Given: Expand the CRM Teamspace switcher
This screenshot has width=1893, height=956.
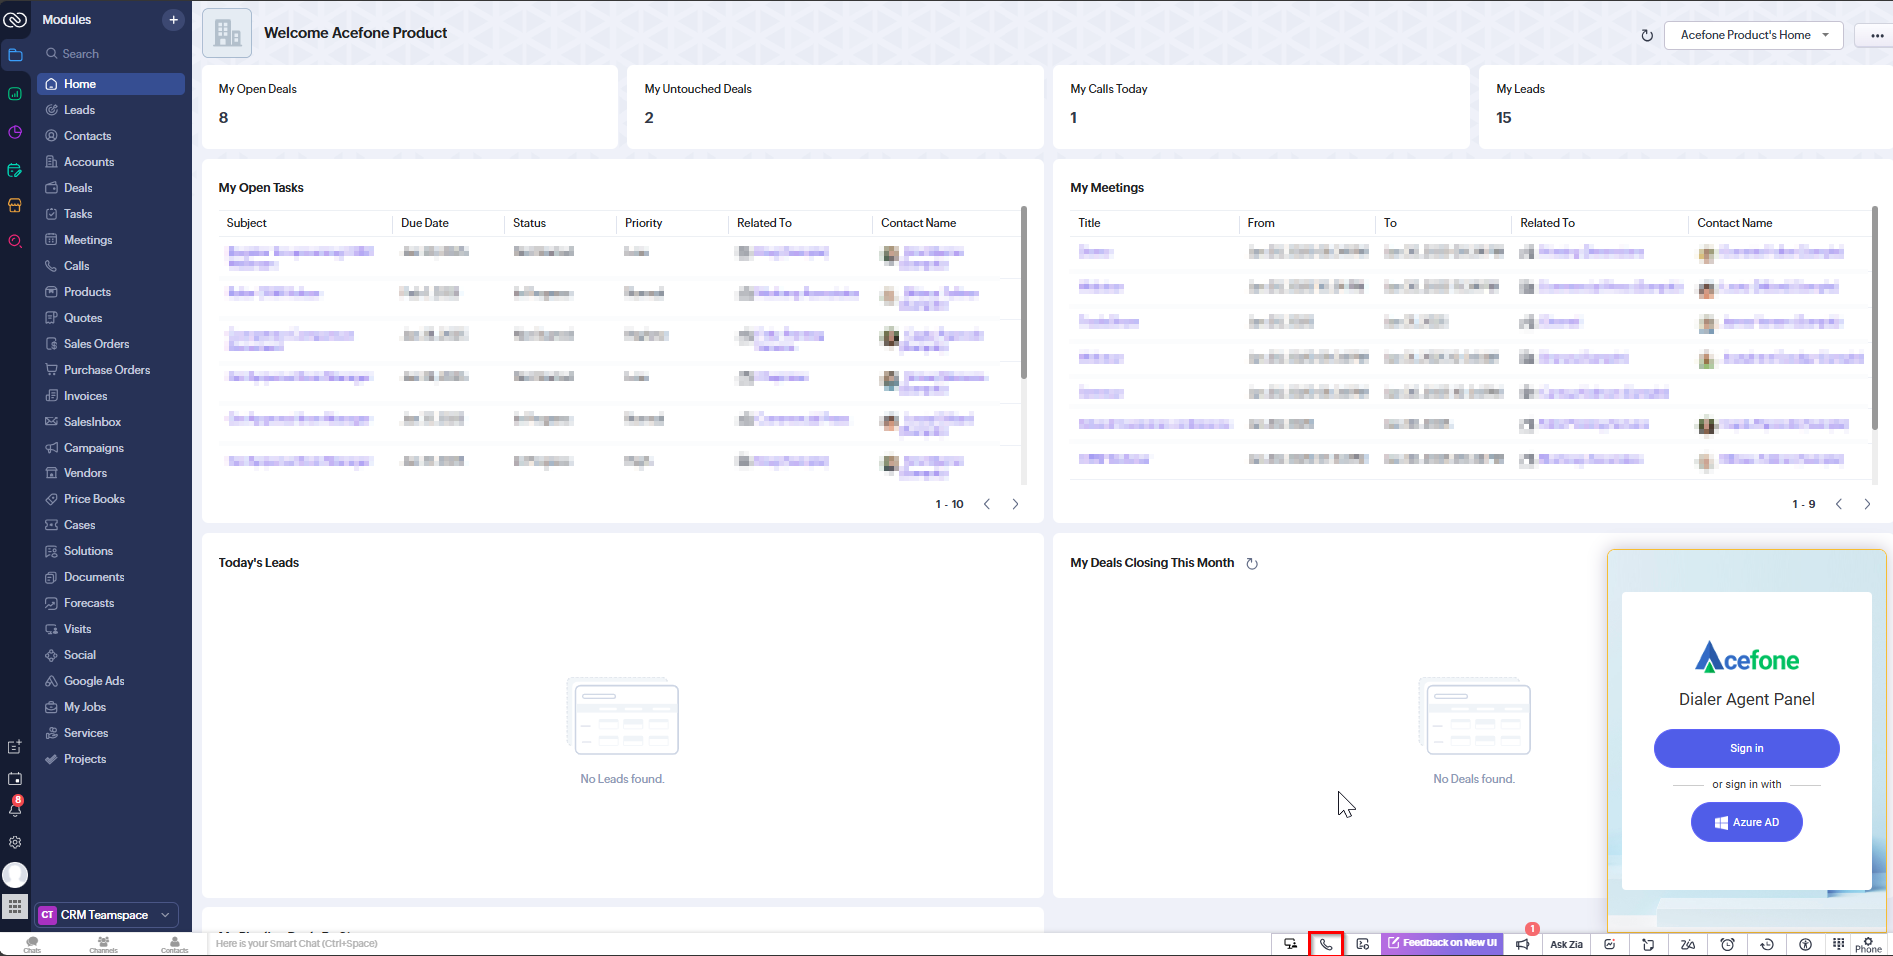Looking at the screenshot, I should (107, 915).
